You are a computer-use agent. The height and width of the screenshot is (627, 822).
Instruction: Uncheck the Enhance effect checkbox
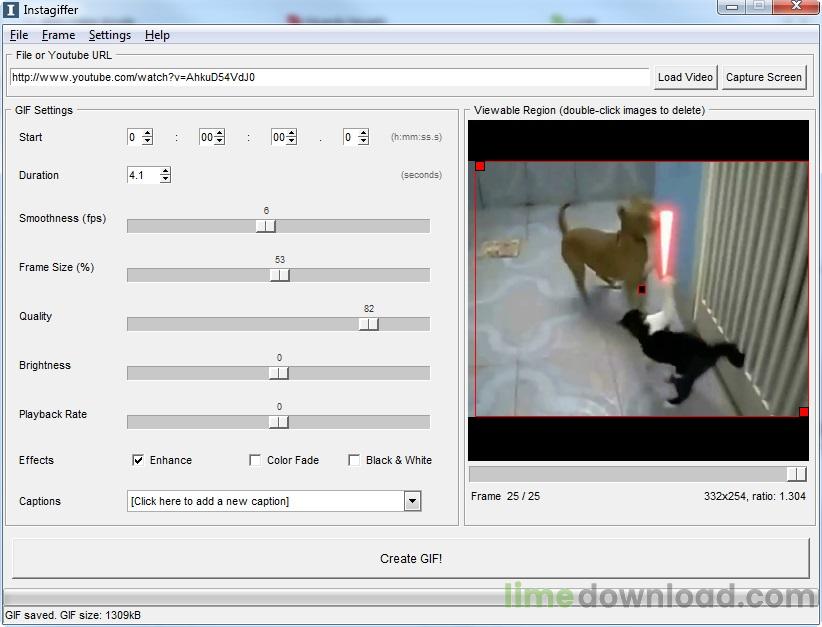pos(138,460)
